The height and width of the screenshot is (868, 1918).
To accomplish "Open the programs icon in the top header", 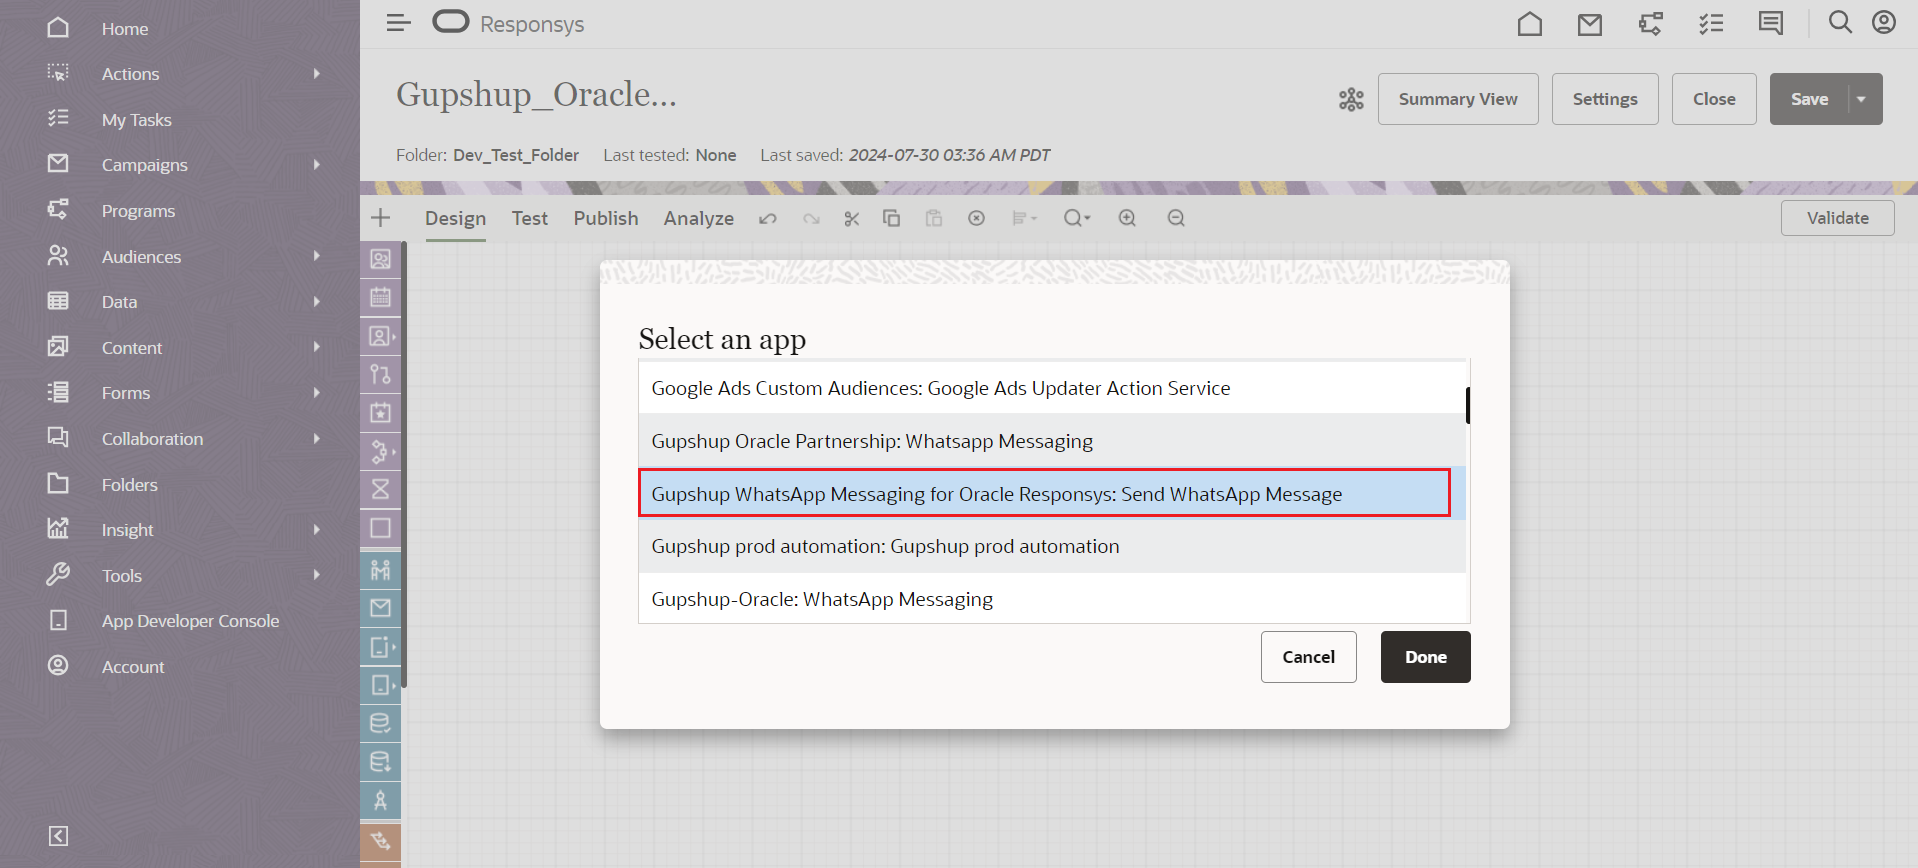I will [x=1651, y=23].
